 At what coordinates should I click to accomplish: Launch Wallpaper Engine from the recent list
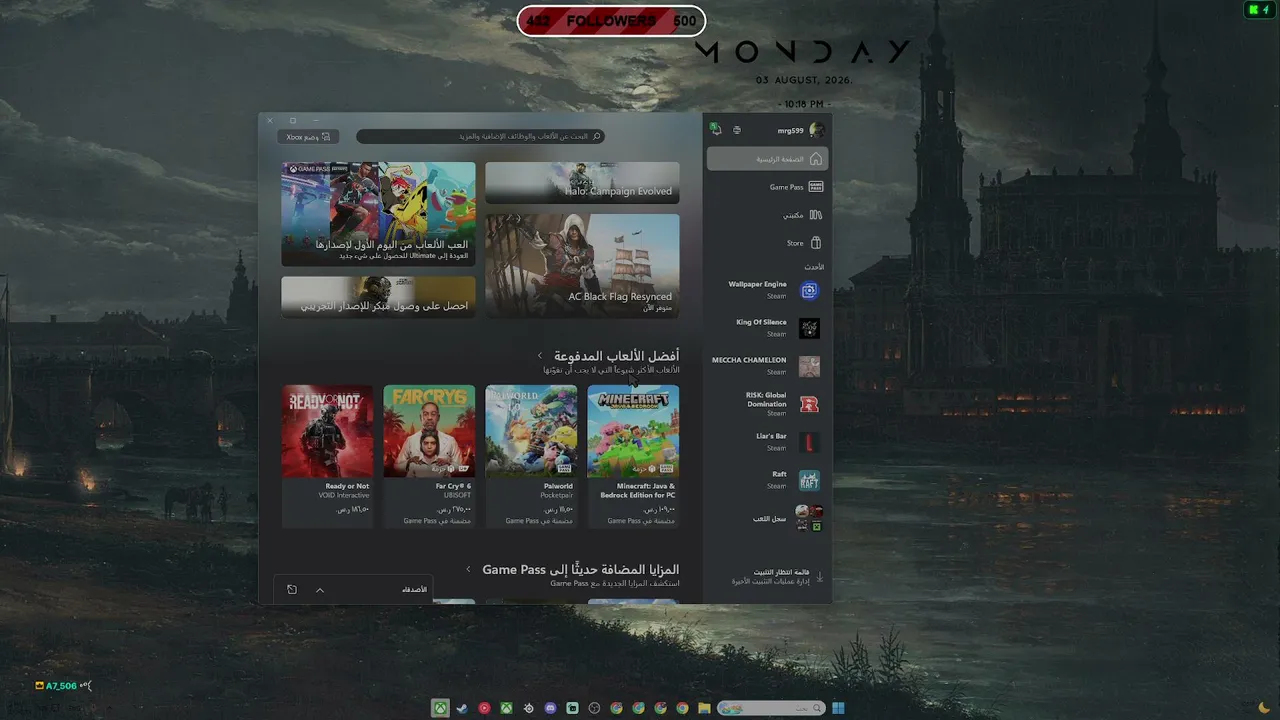[x=809, y=290]
